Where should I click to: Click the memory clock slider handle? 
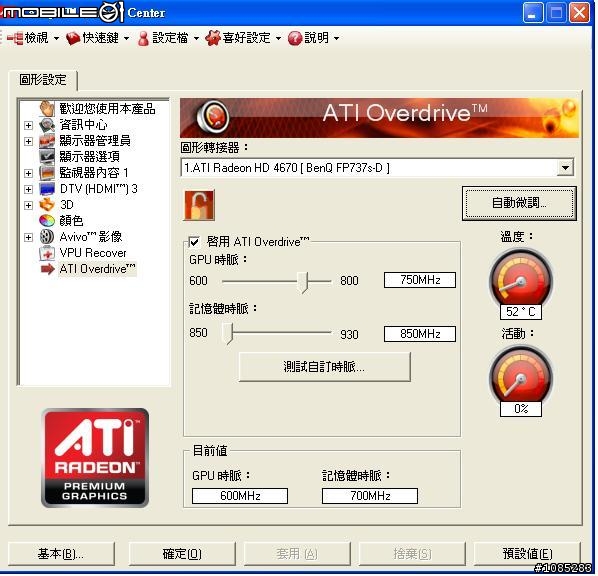click(227, 334)
